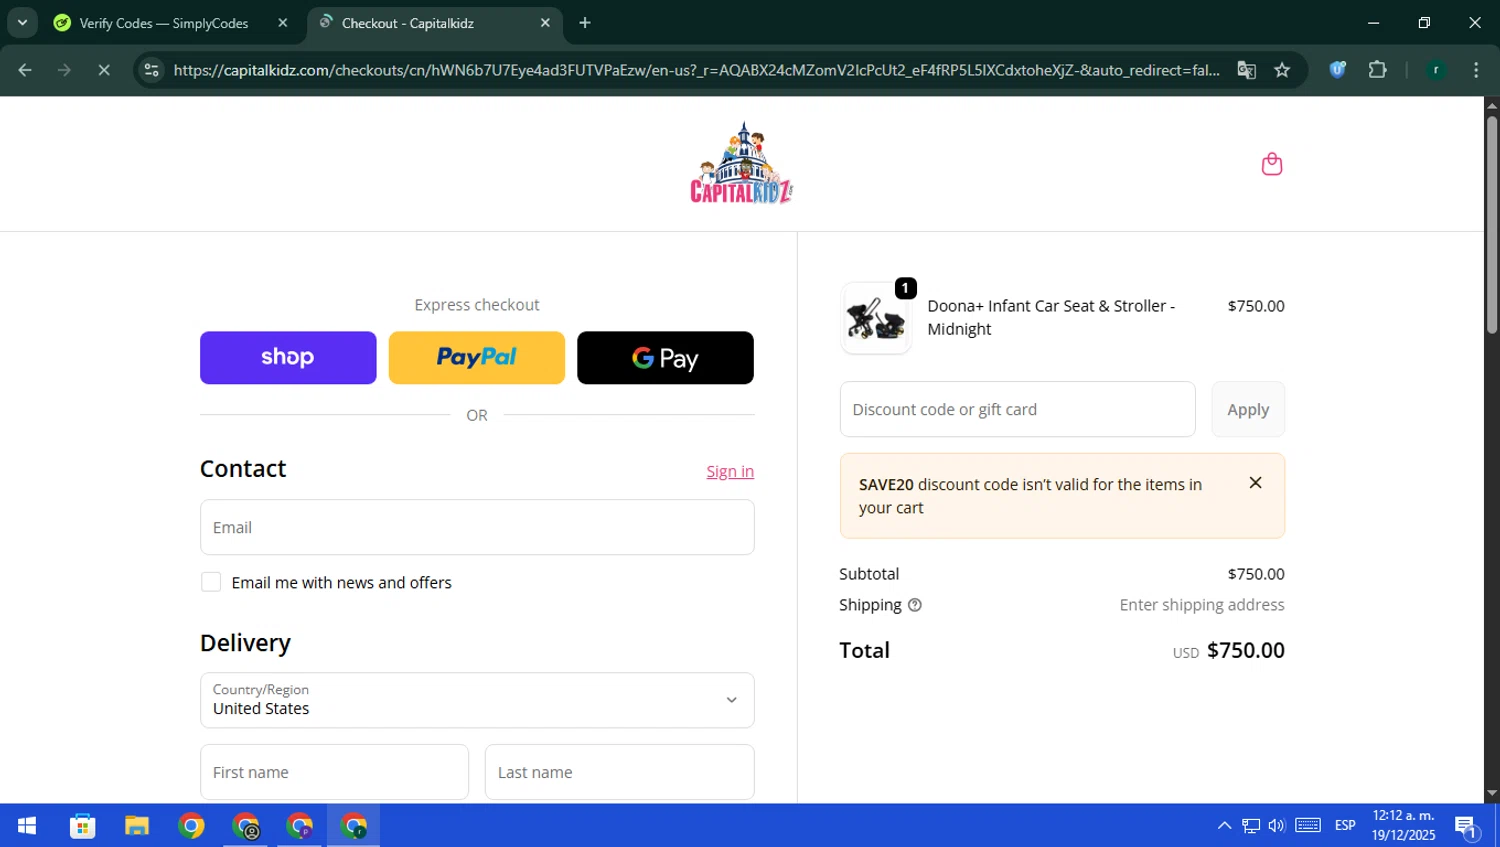The width and height of the screenshot is (1500, 847).
Task: Enable Email me with news and offers
Action: [x=211, y=582]
